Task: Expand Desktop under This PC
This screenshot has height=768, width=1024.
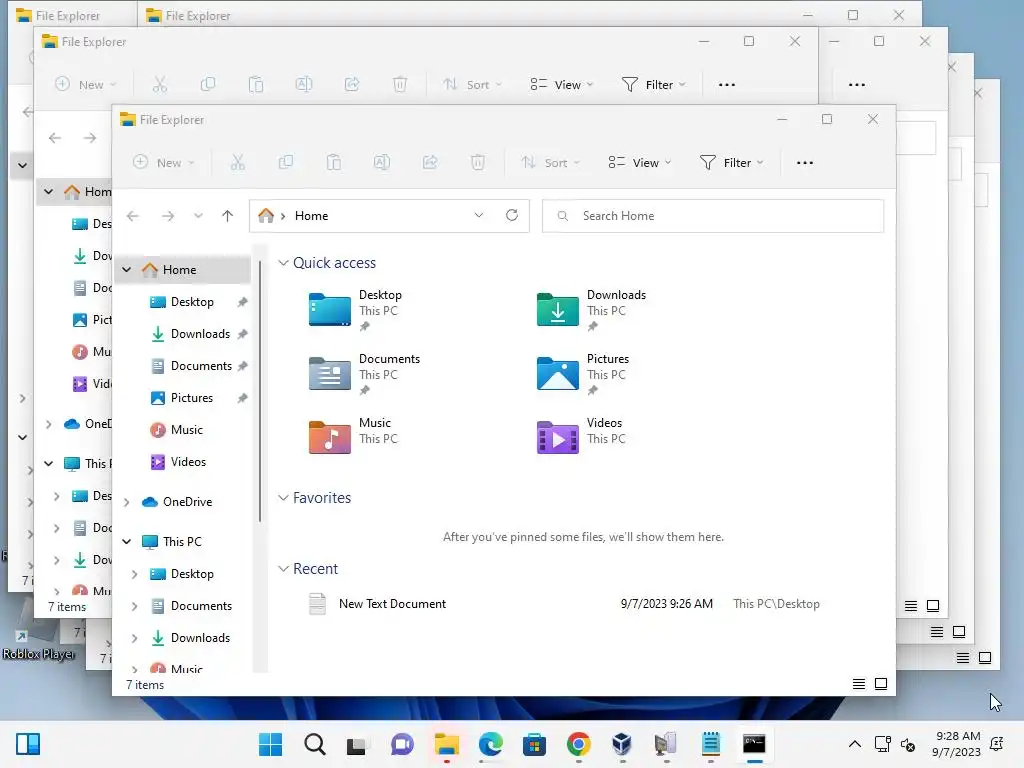Action: coord(135,574)
